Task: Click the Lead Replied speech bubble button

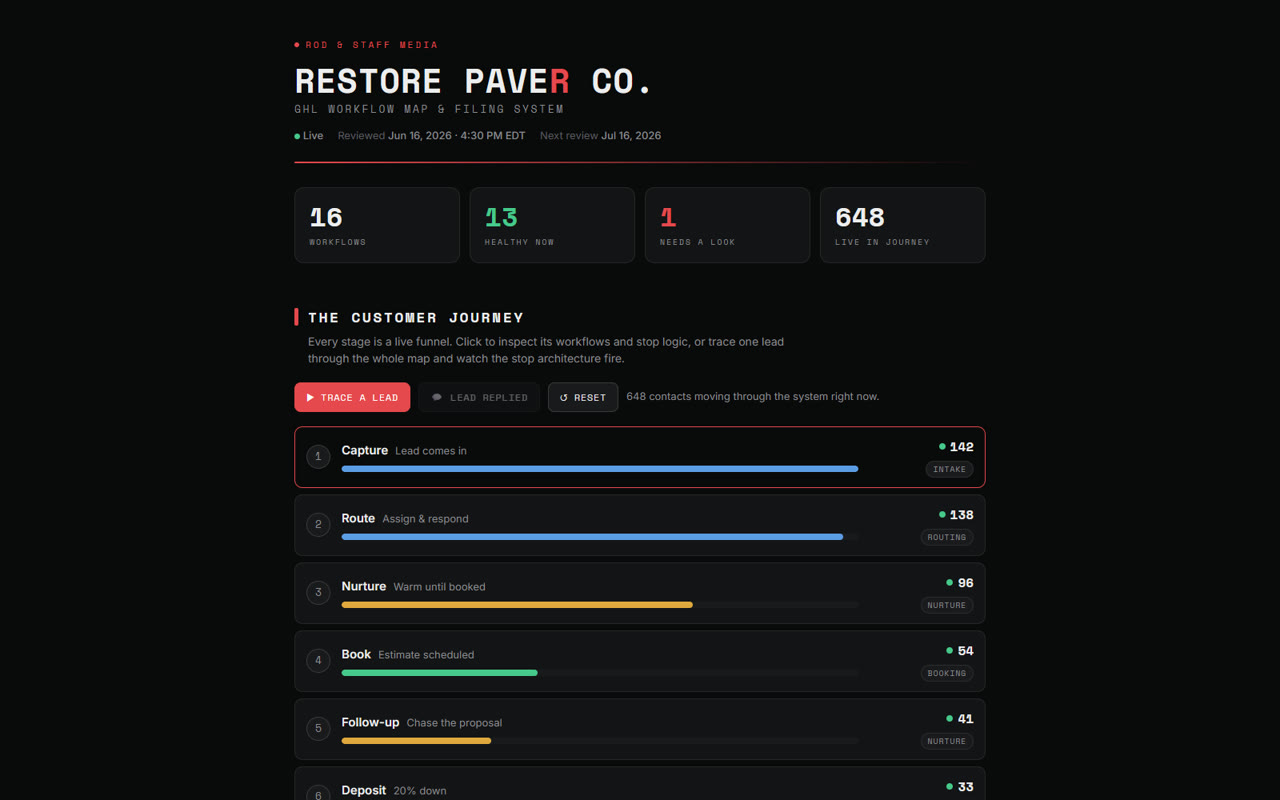Action: tap(479, 397)
